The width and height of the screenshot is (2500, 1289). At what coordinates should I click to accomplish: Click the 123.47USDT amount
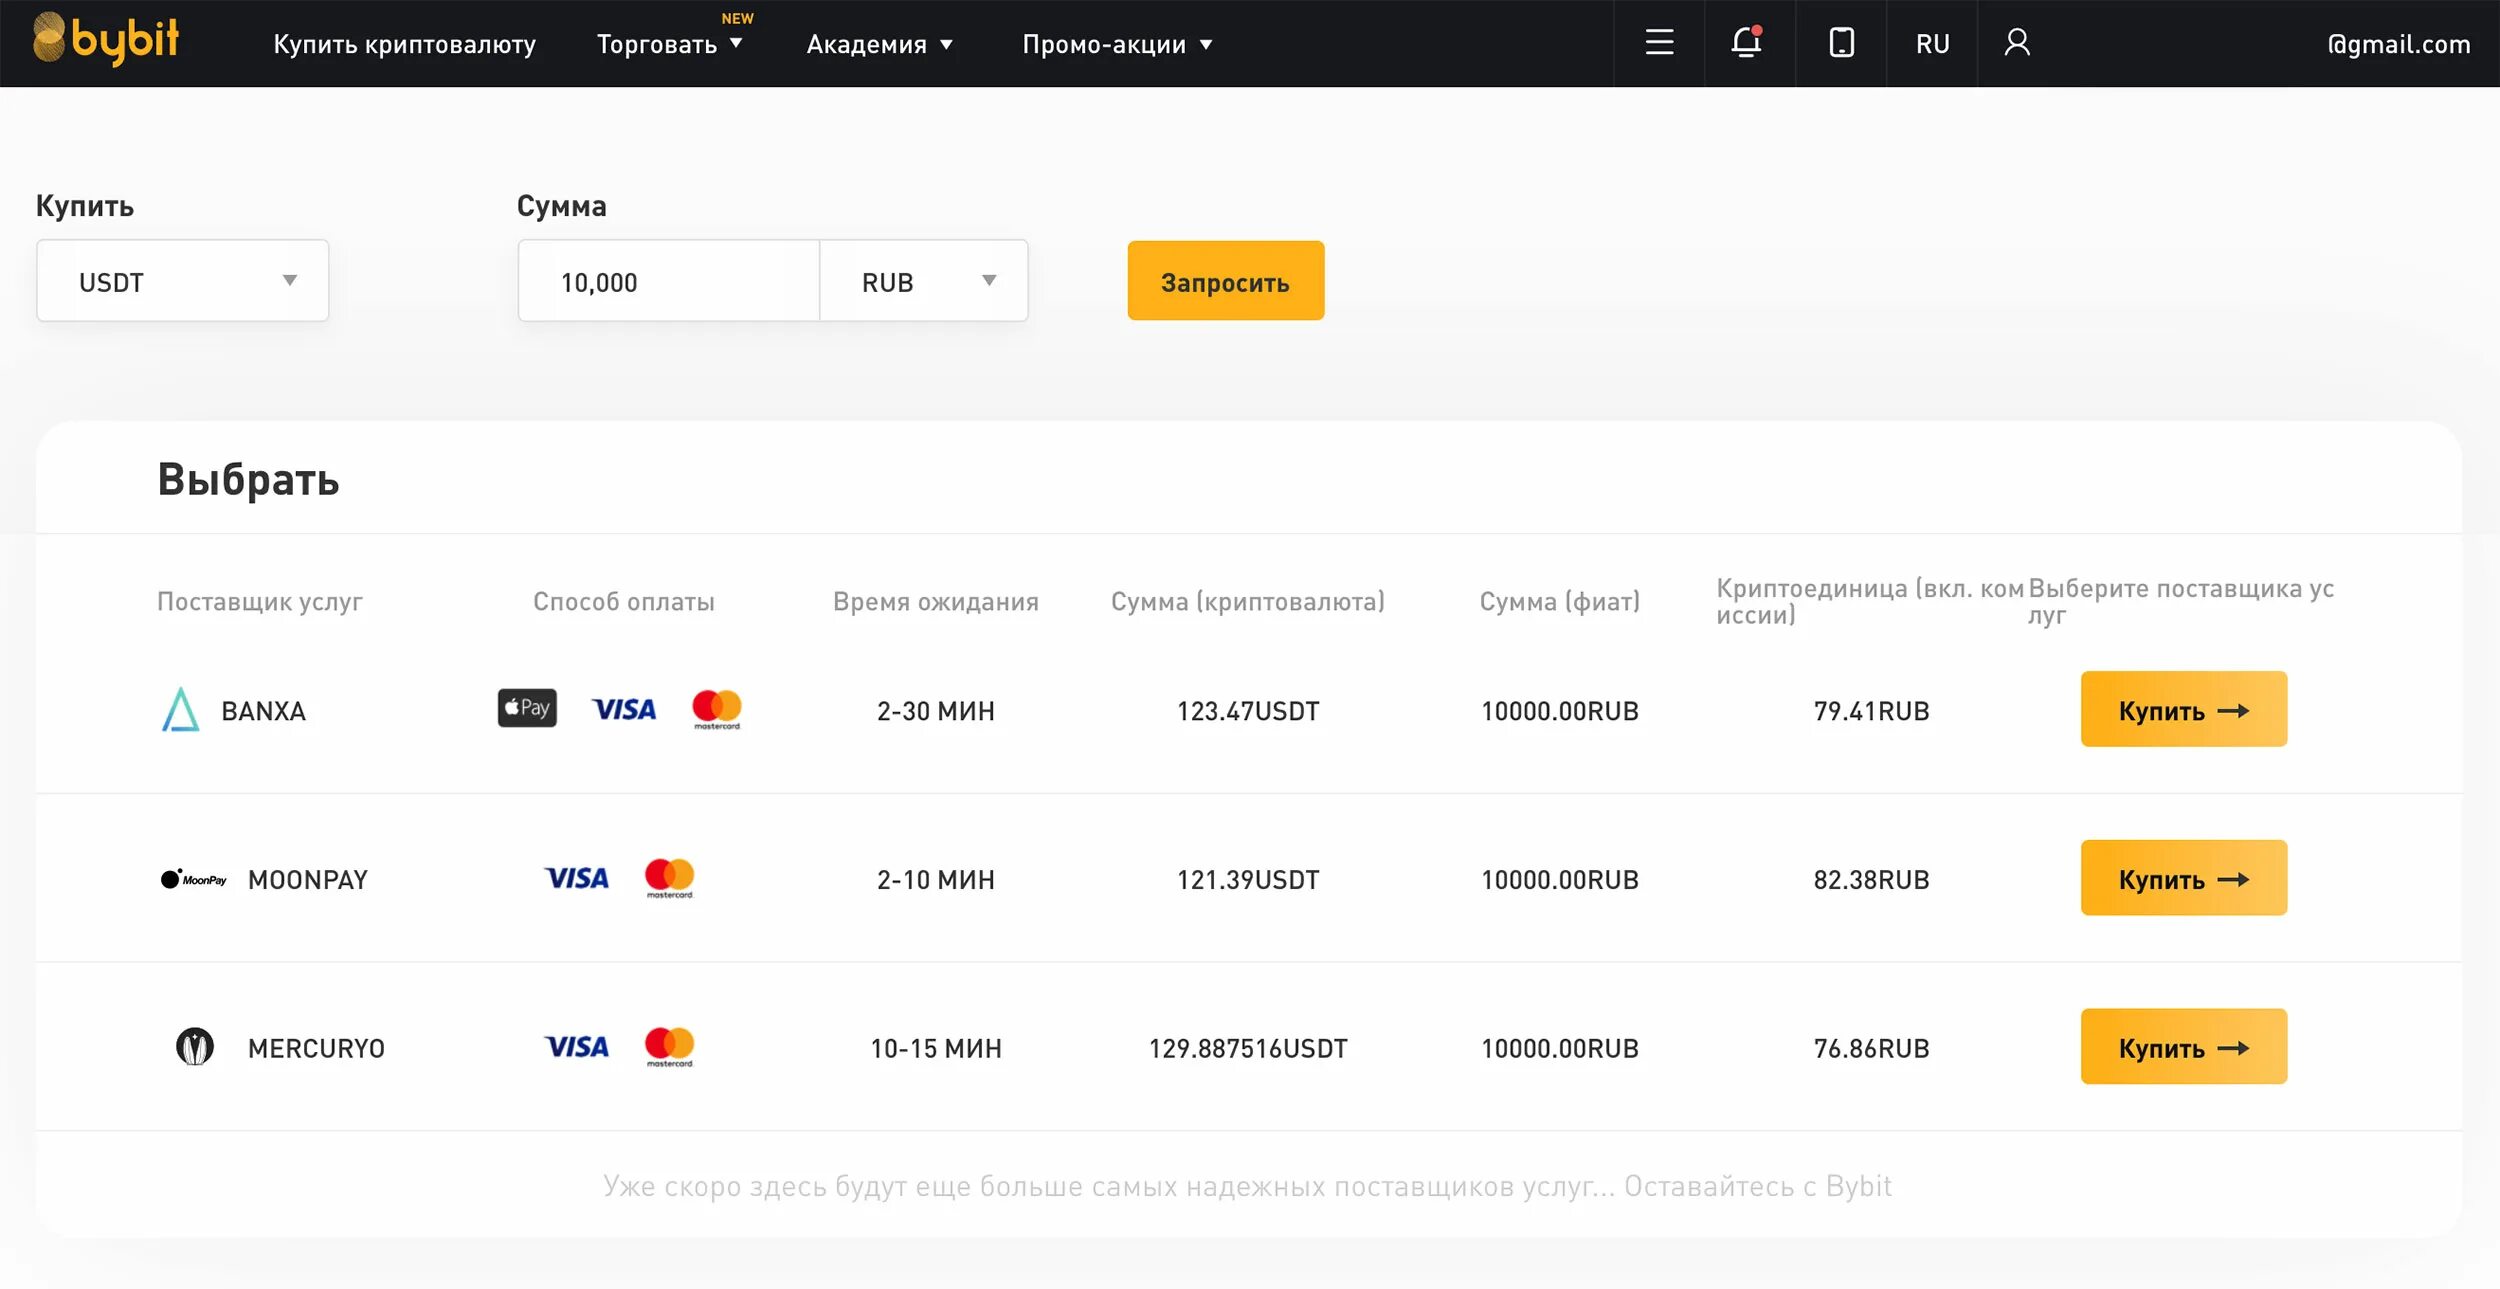1248,711
